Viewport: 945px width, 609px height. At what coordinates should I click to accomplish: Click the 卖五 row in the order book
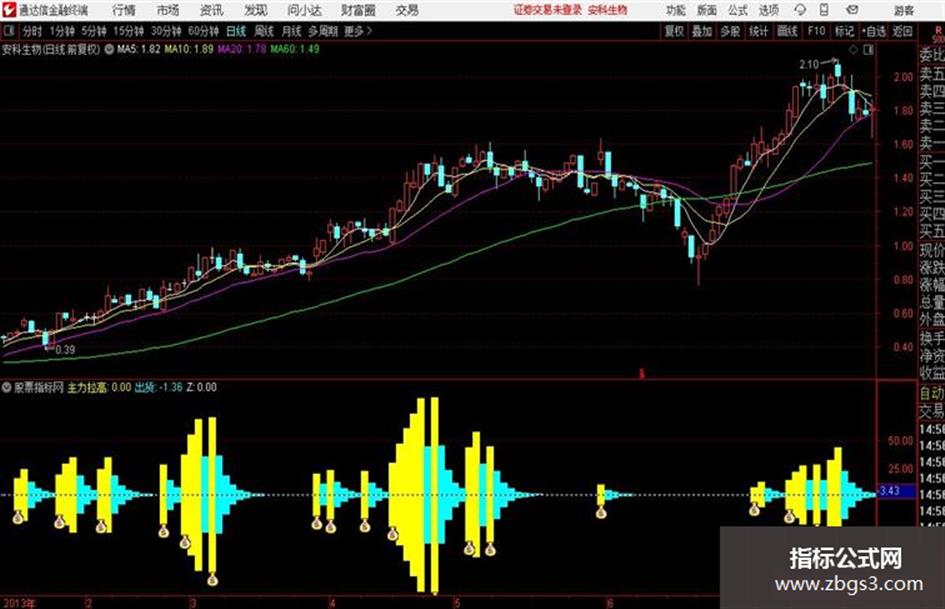pos(931,75)
